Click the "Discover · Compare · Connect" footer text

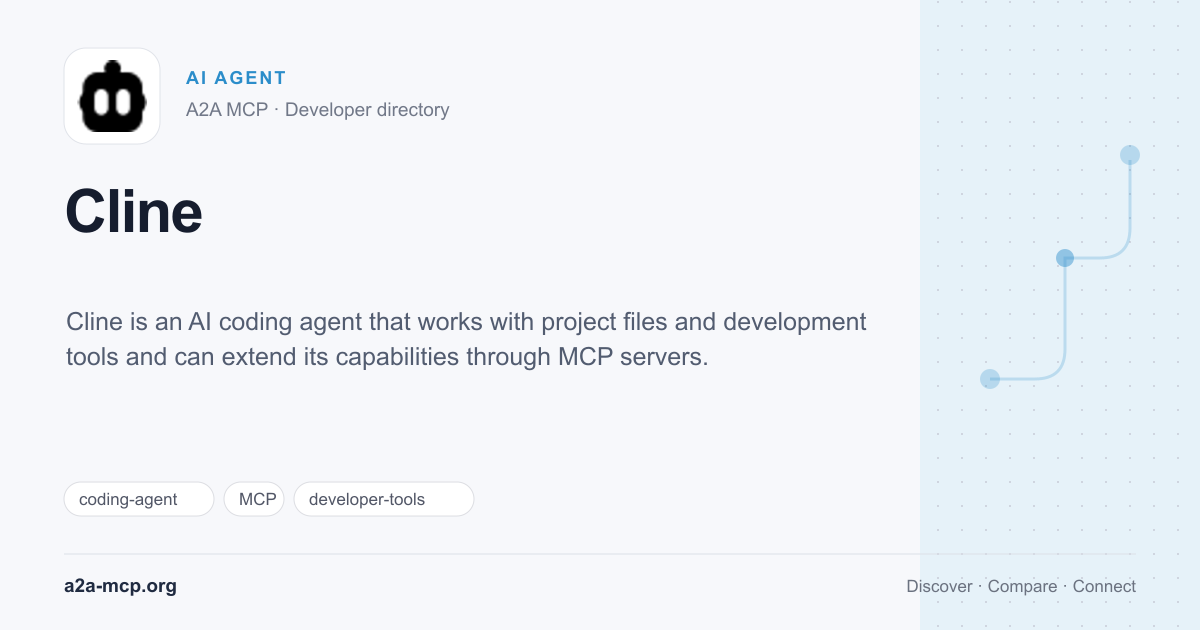[x=1021, y=586]
